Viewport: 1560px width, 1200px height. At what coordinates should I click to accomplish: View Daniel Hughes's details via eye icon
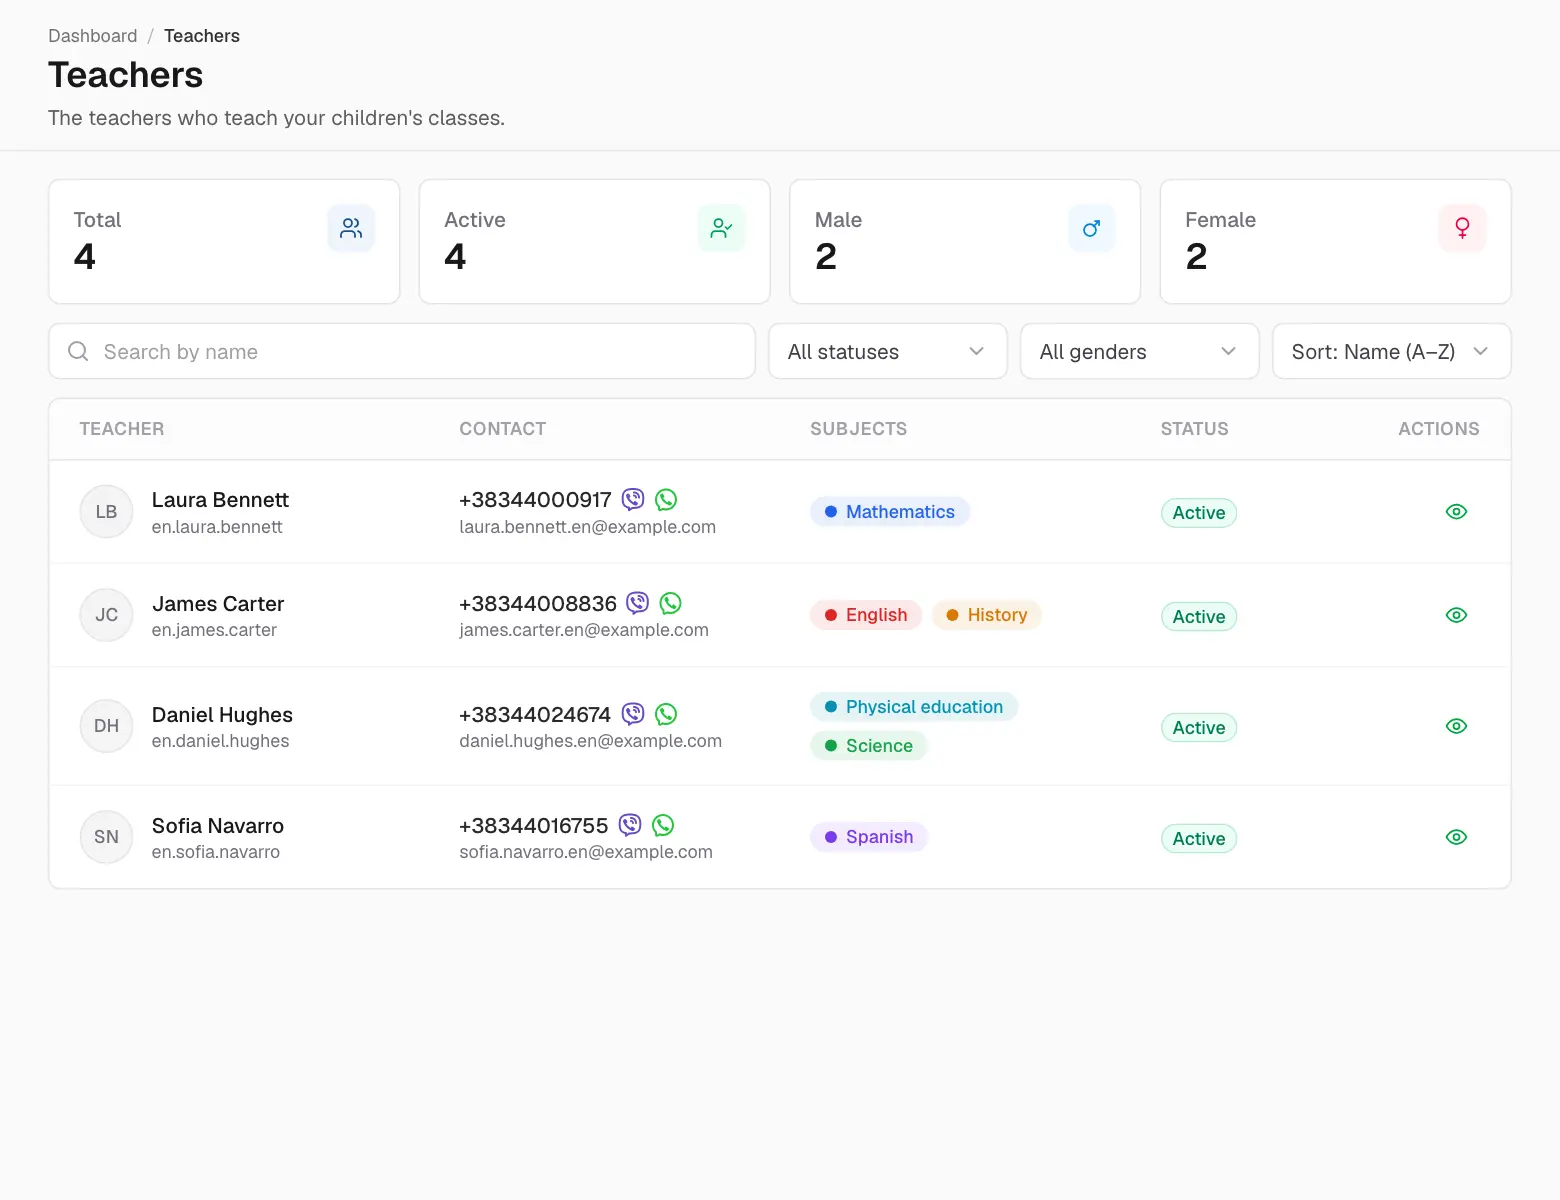pos(1456,726)
